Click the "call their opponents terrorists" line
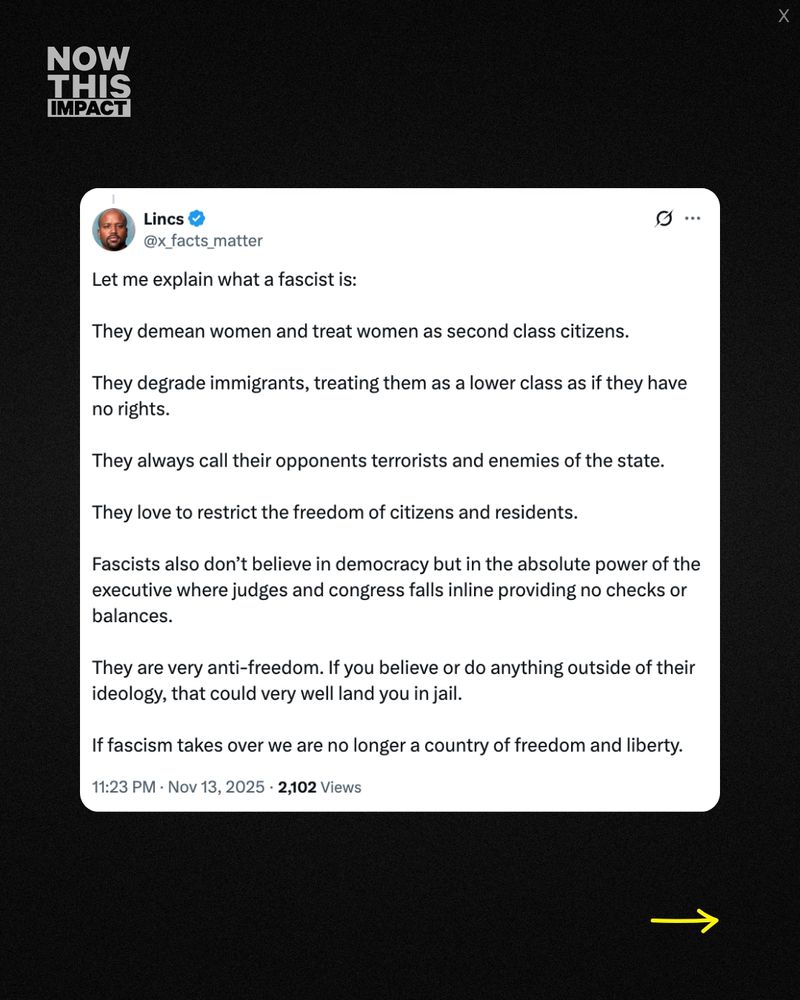800x1000 pixels. [x=378, y=461]
